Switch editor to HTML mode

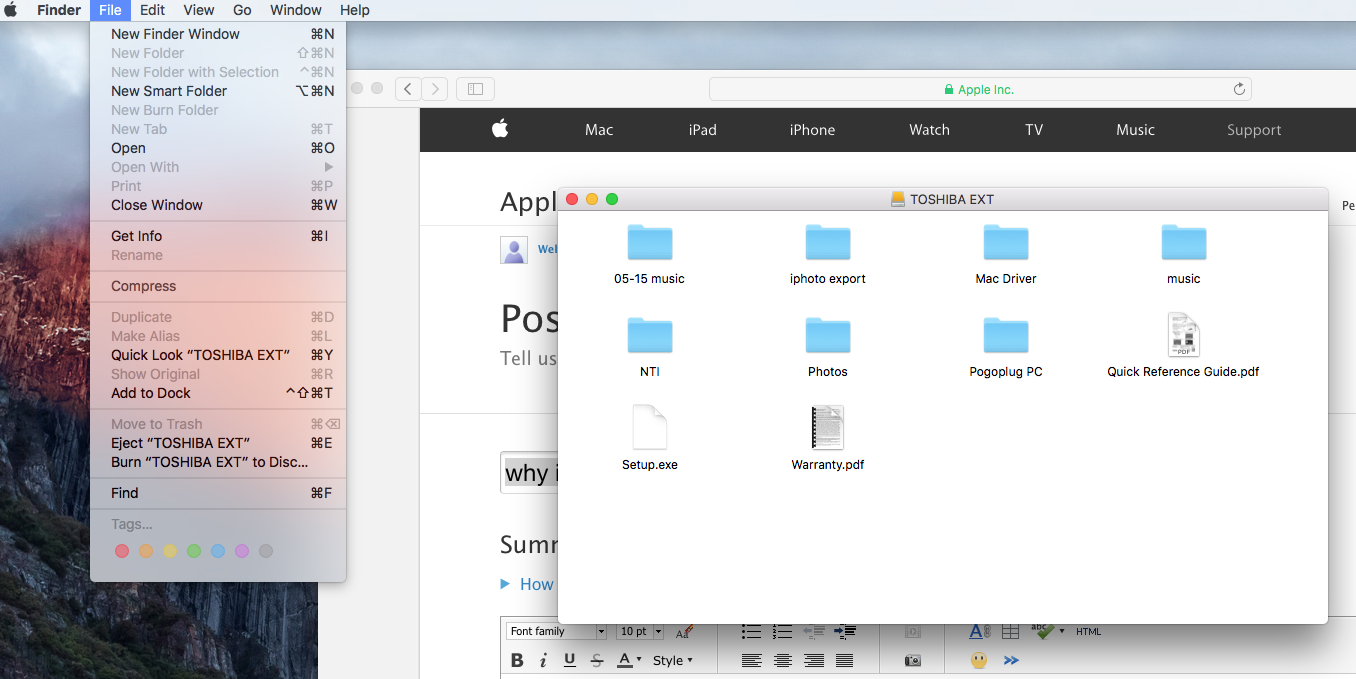pos(1088,632)
